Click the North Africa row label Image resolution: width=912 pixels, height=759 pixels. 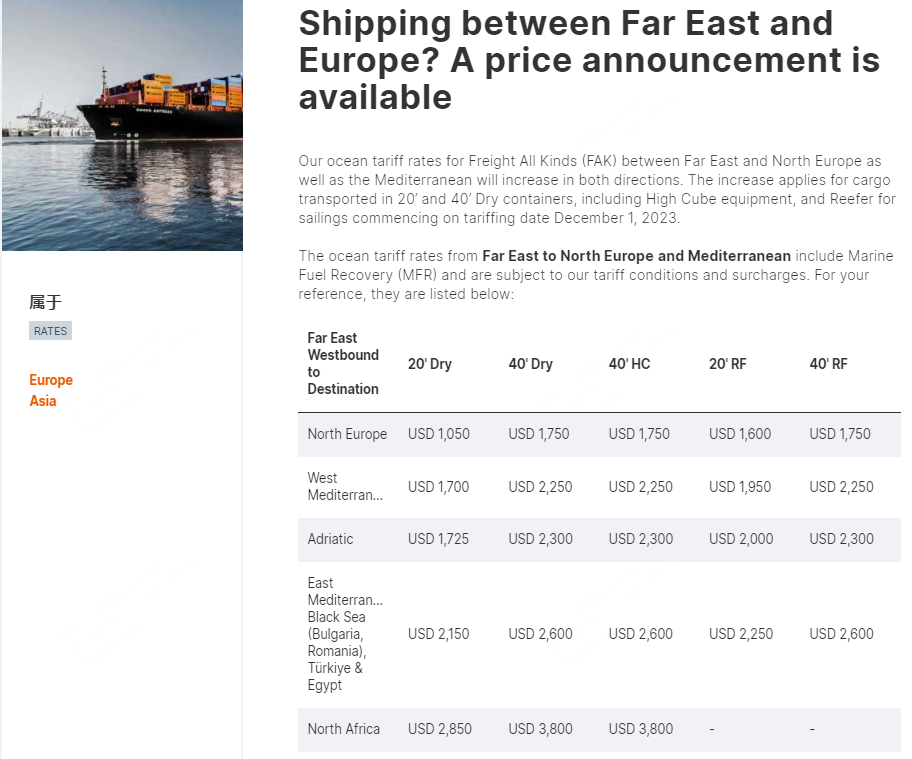[x=344, y=729]
